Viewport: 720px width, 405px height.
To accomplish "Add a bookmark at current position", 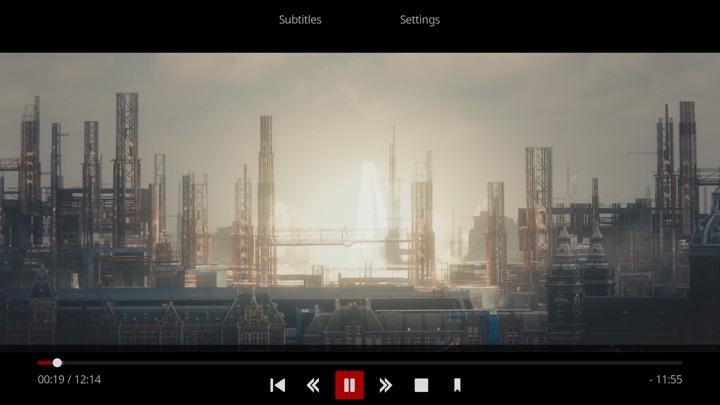I will [457, 385].
